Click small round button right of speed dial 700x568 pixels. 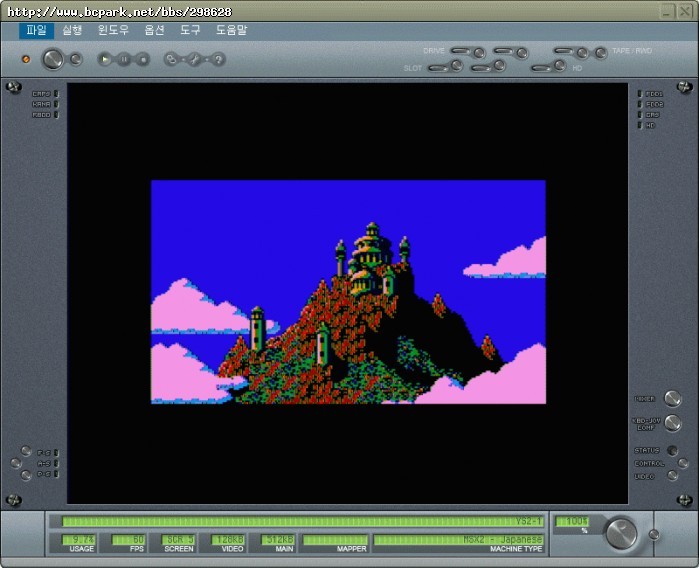coord(654,534)
